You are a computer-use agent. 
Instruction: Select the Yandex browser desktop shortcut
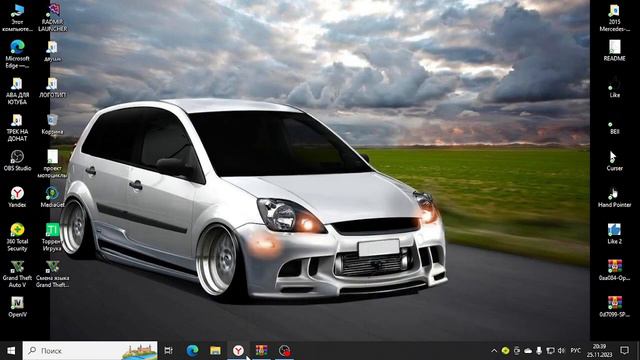(x=17, y=197)
